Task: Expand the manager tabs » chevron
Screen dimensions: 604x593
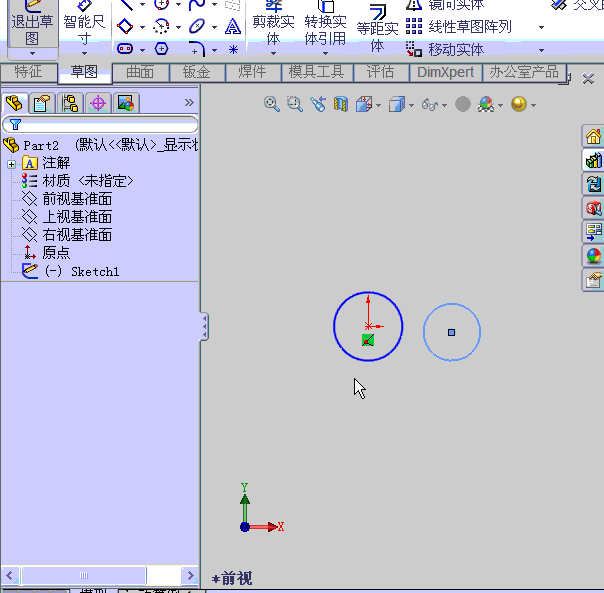Action: [189, 102]
